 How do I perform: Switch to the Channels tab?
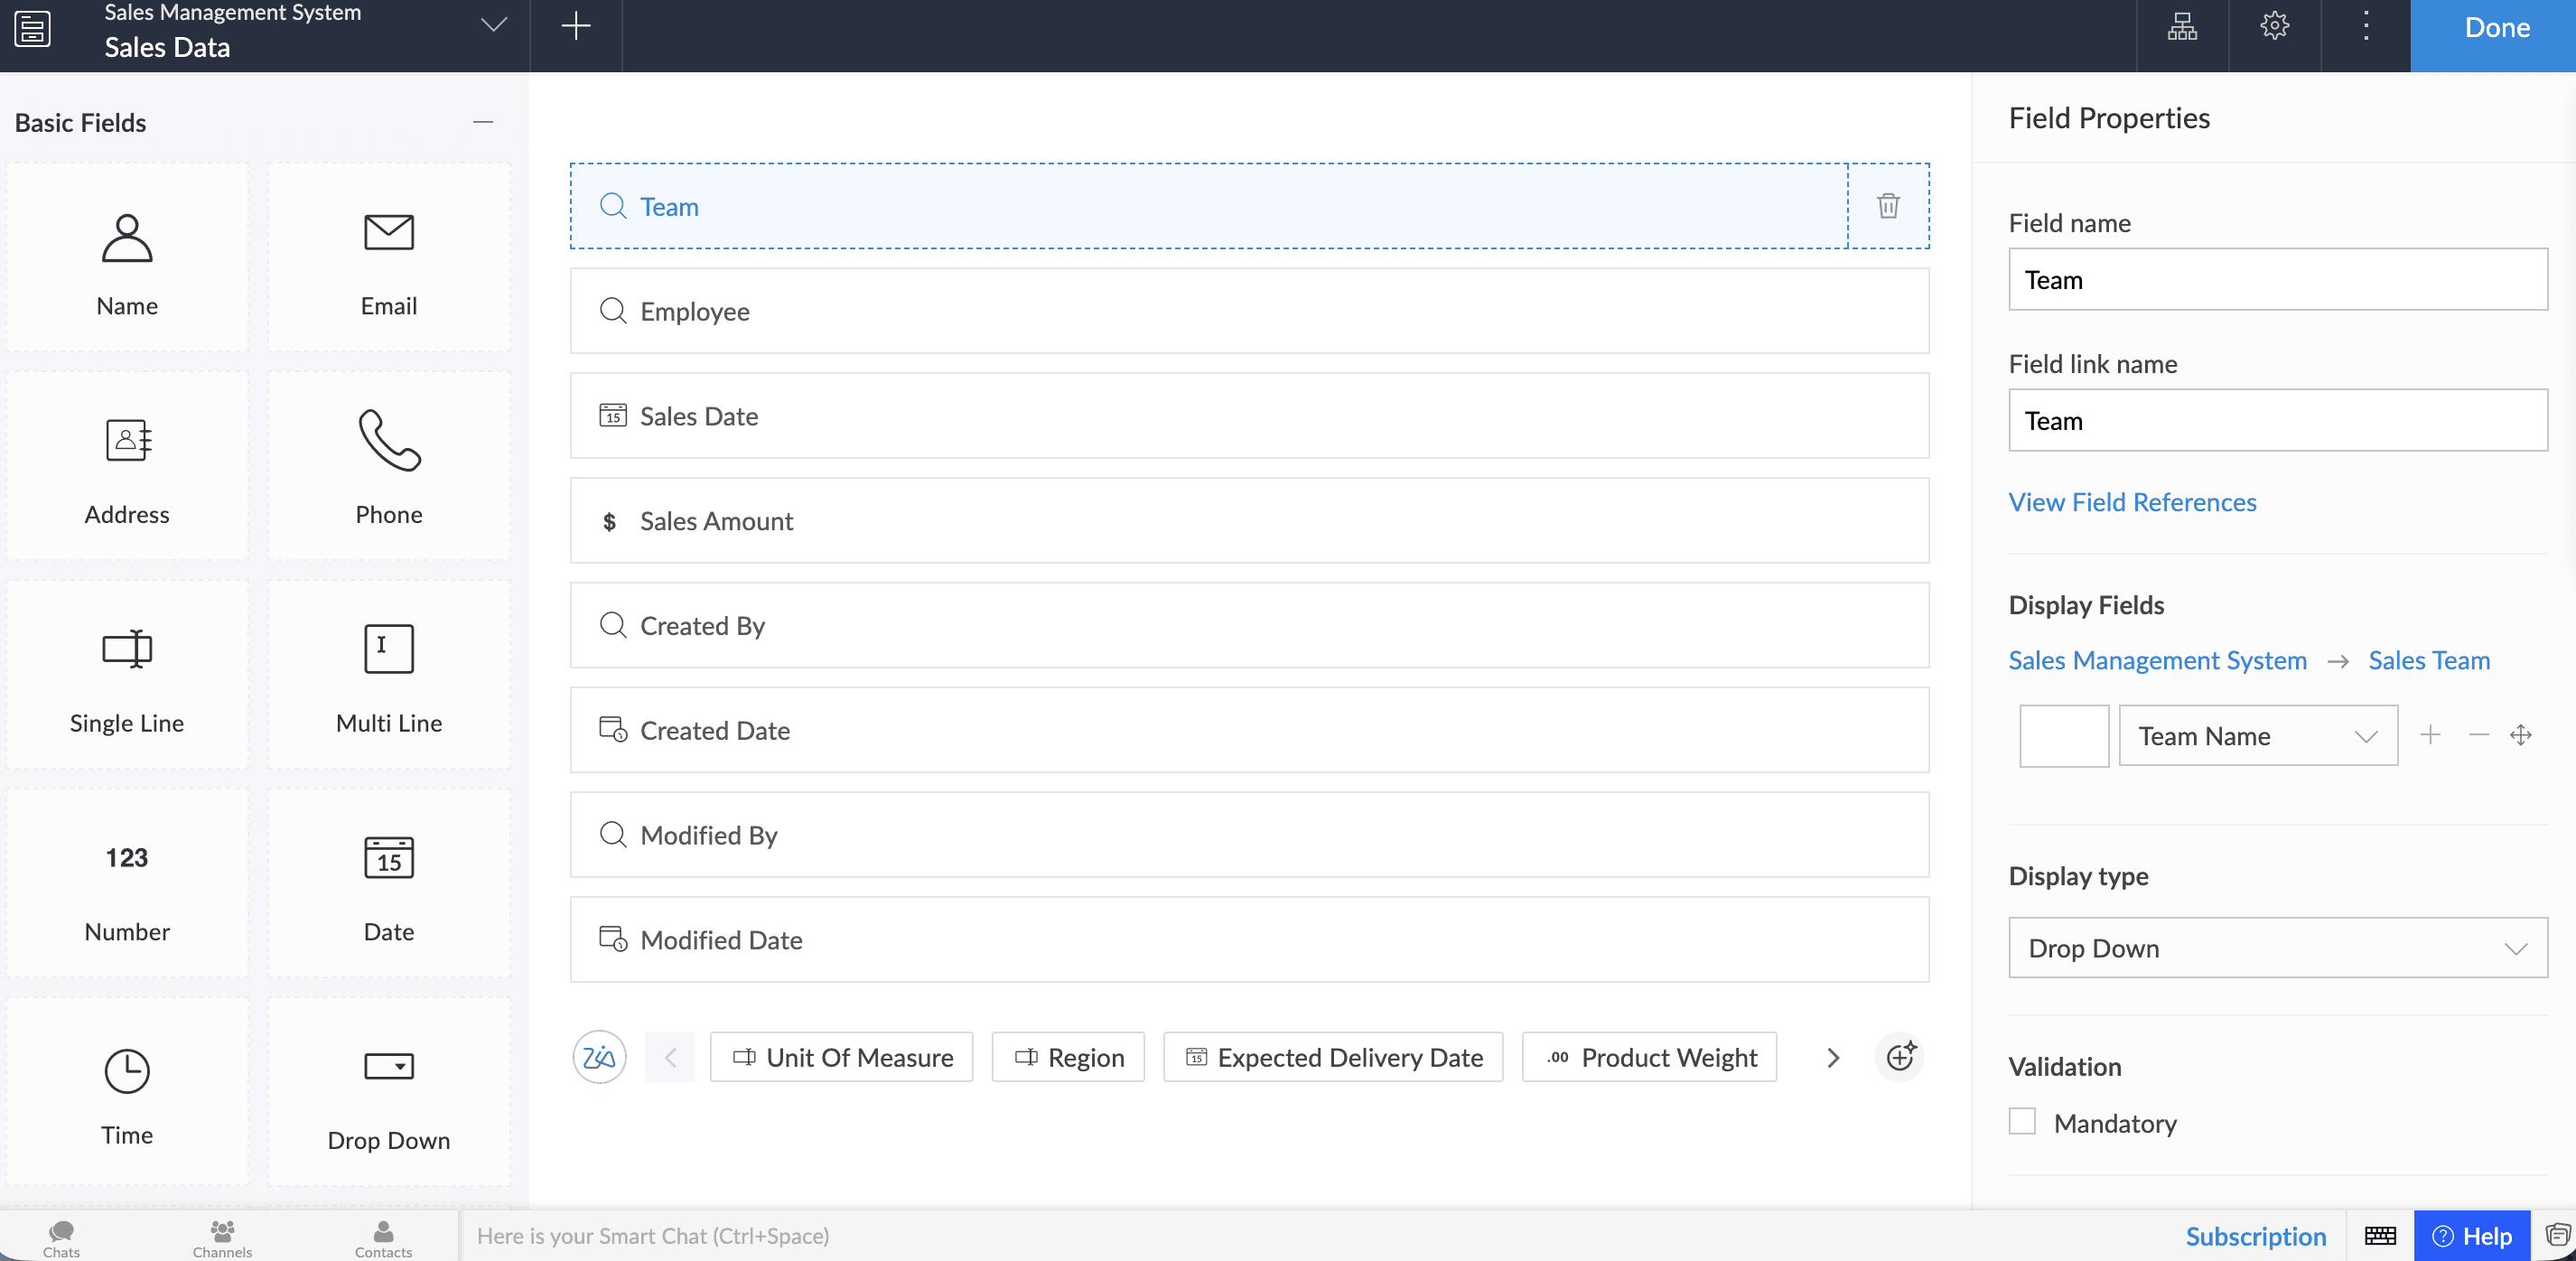click(222, 1238)
